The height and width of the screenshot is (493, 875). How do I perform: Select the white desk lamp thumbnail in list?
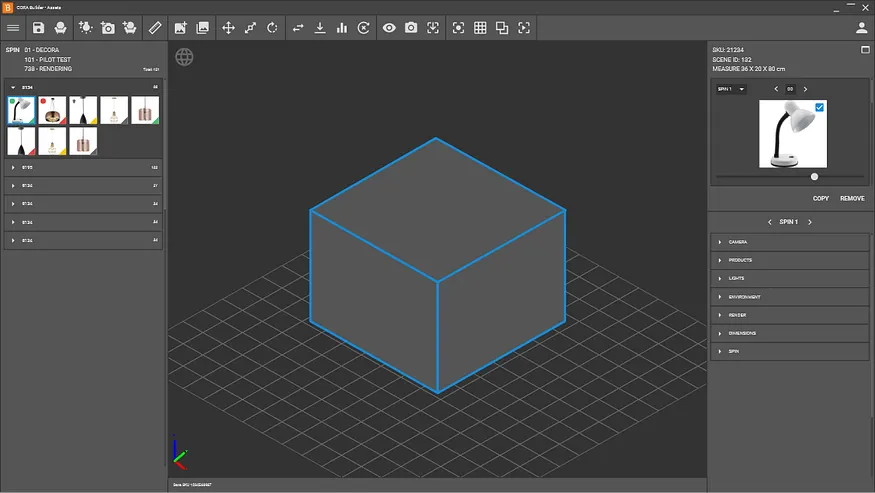click(21, 110)
